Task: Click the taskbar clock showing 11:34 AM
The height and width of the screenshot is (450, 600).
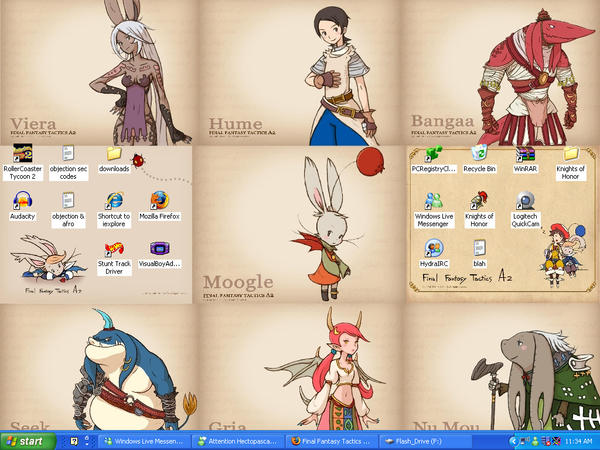Action: [579, 440]
